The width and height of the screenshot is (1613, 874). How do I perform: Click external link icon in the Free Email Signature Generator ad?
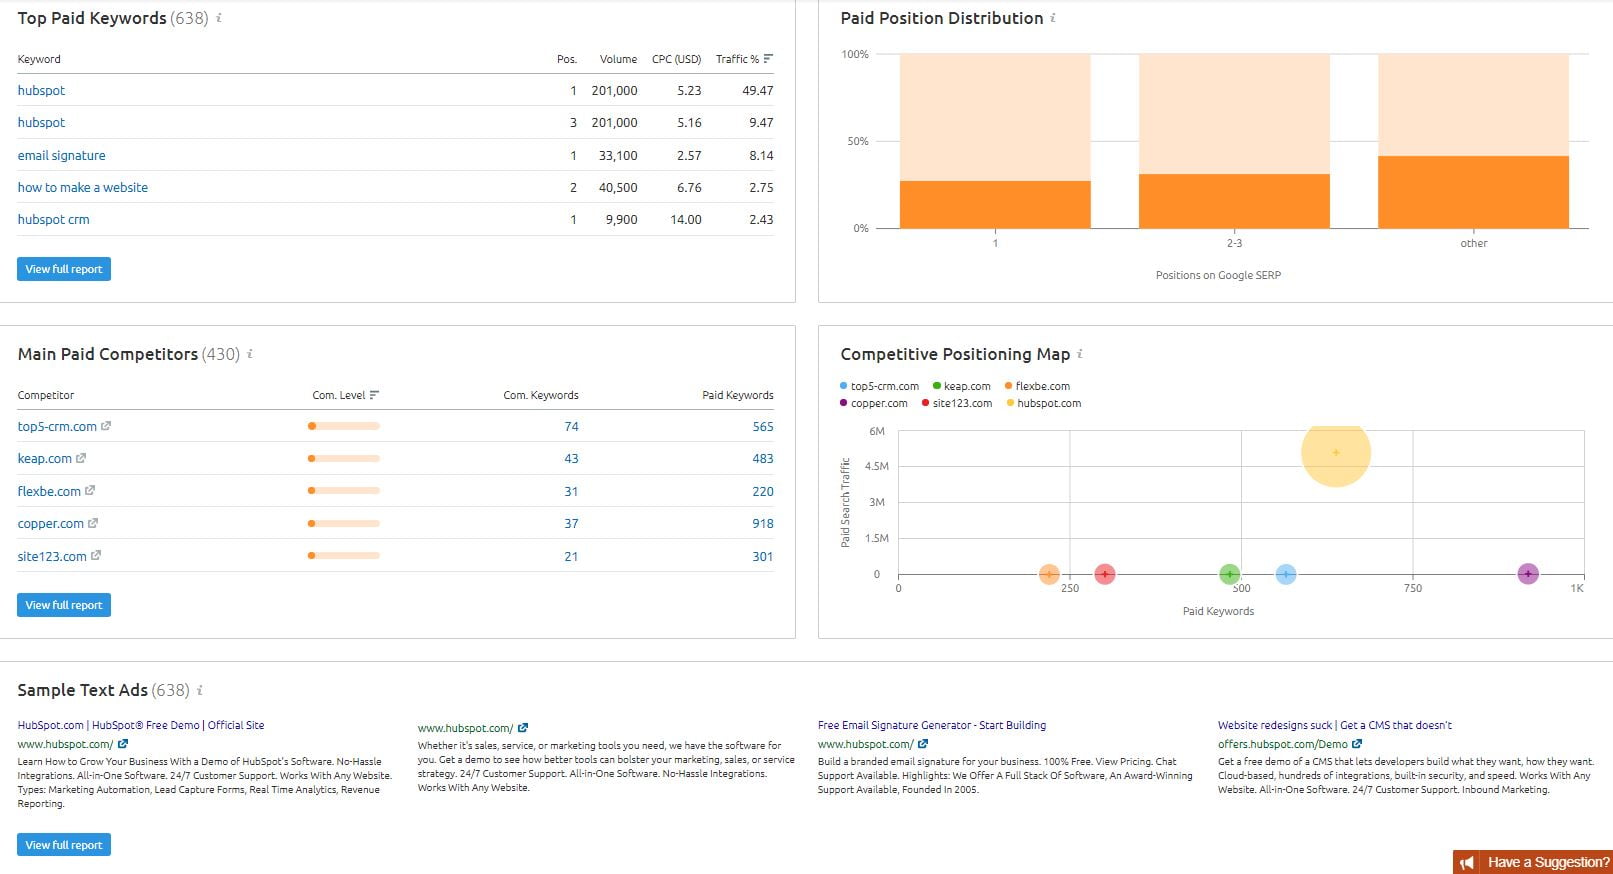923,744
